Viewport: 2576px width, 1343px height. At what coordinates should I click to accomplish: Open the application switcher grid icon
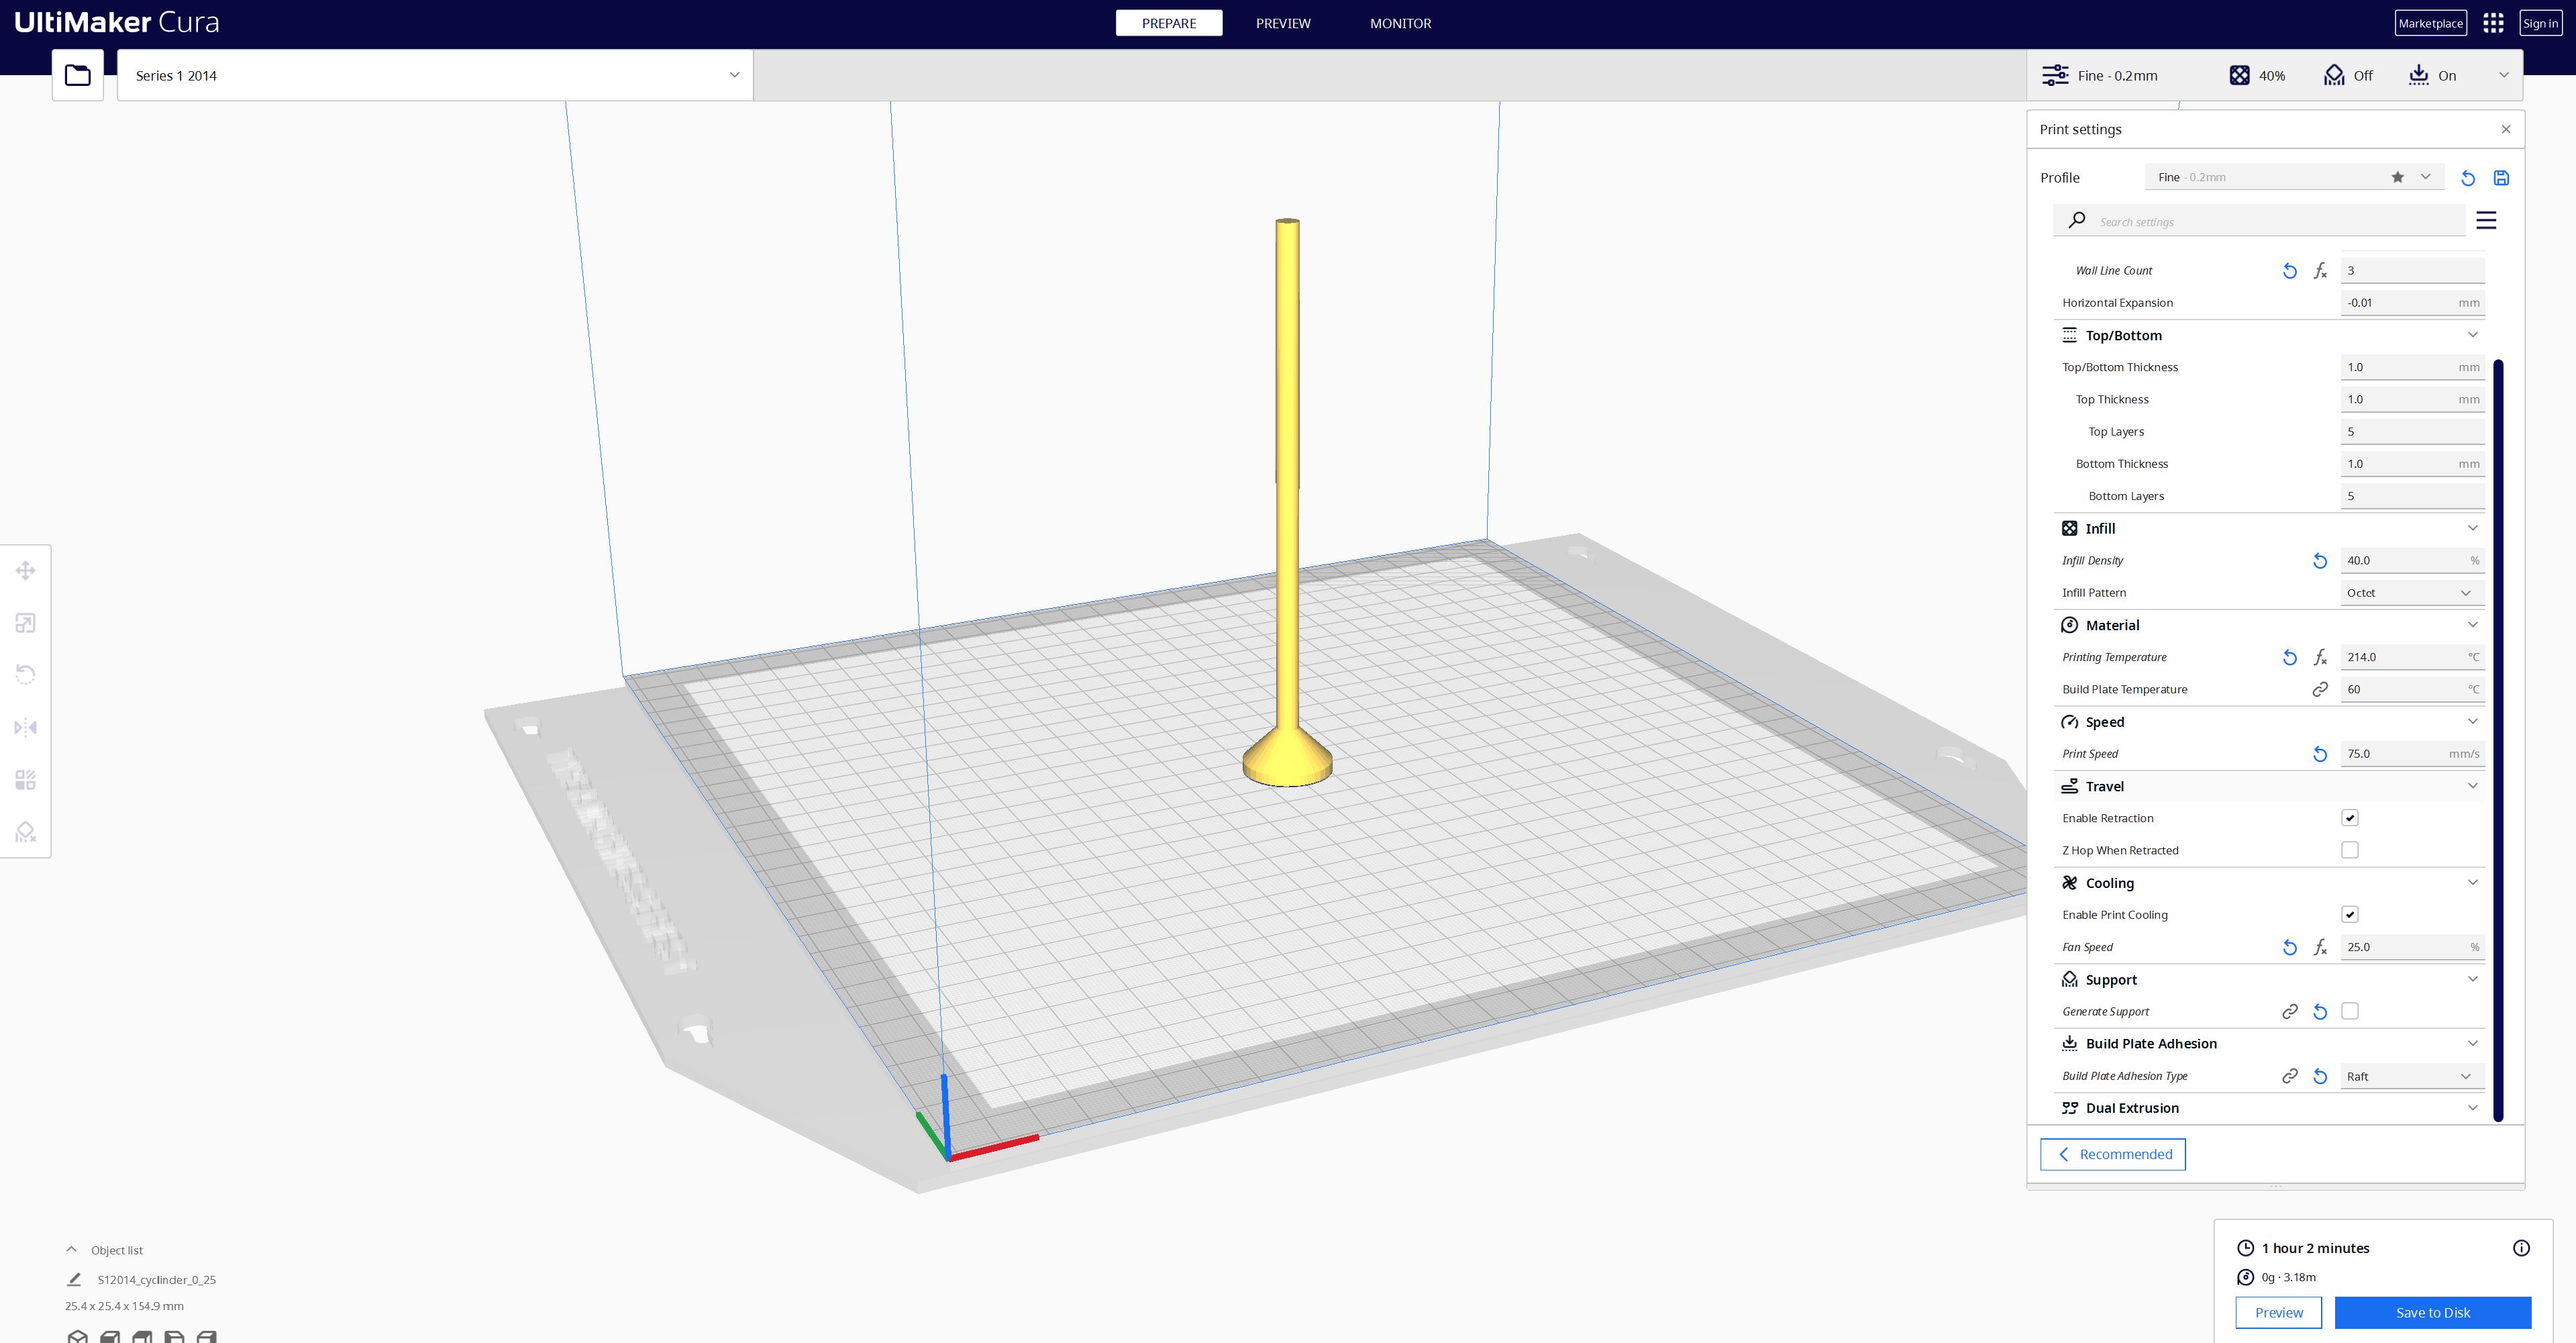click(2493, 23)
